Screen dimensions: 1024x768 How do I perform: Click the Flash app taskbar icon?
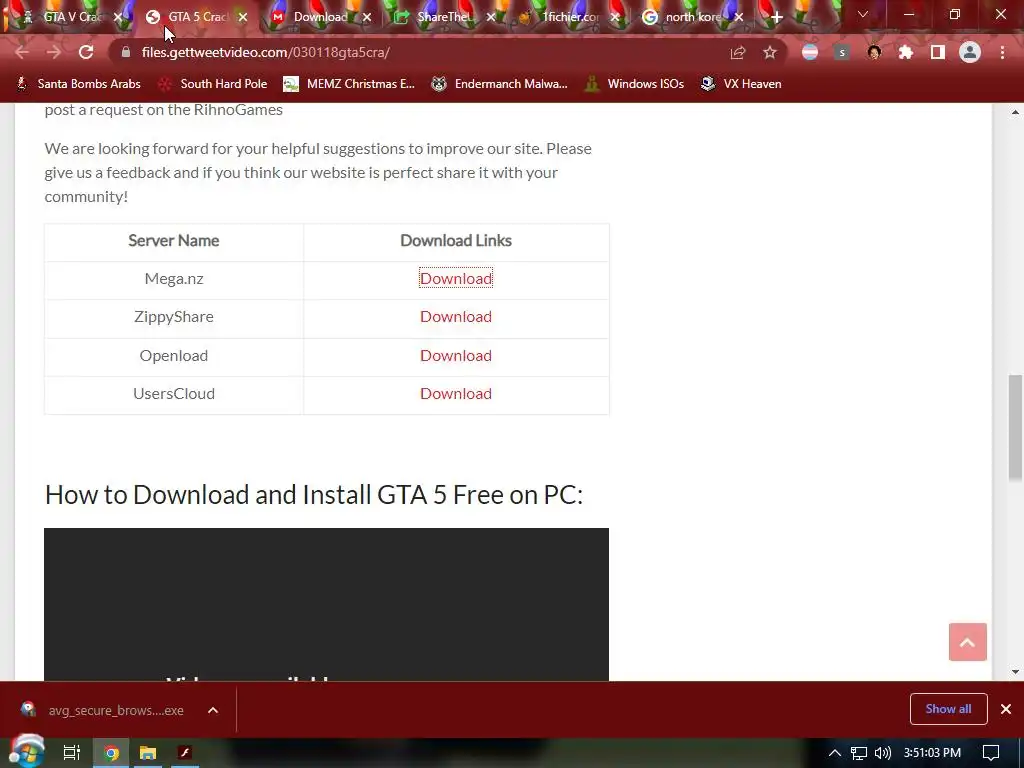(185, 753)
